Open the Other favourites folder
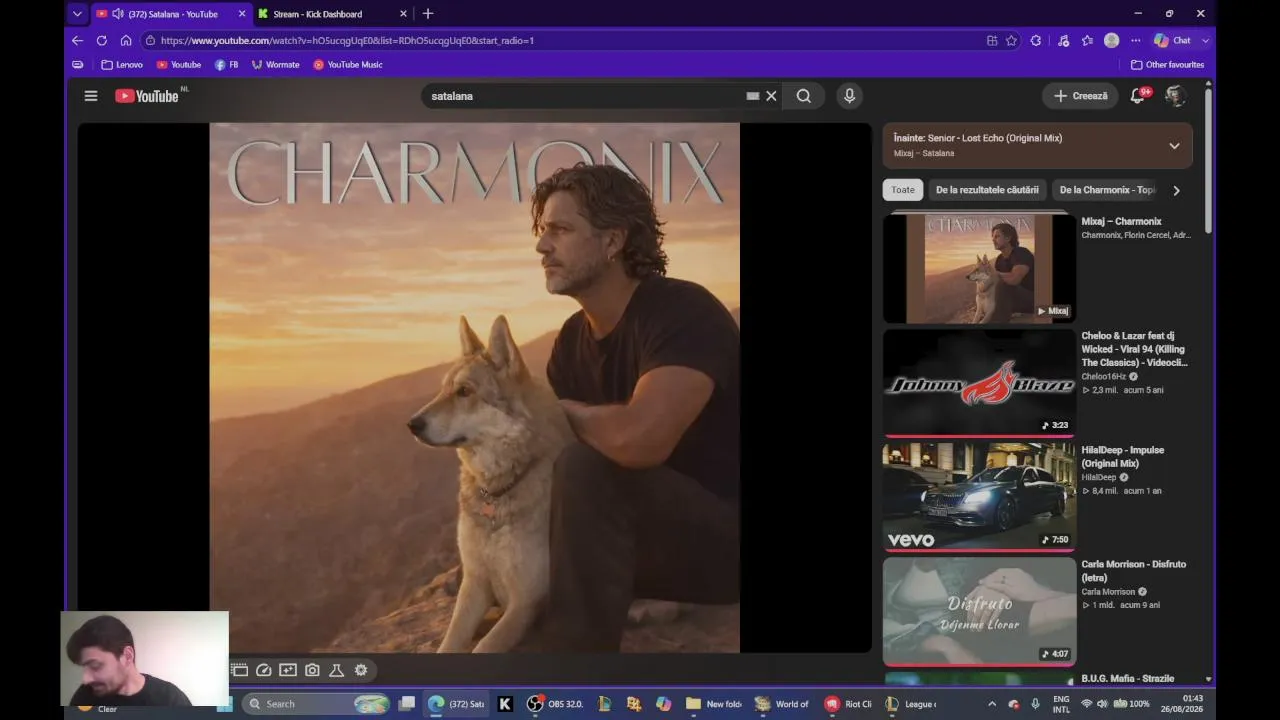The width and height of the screenshot is (1280, 720). click(x=1167, y=65)
